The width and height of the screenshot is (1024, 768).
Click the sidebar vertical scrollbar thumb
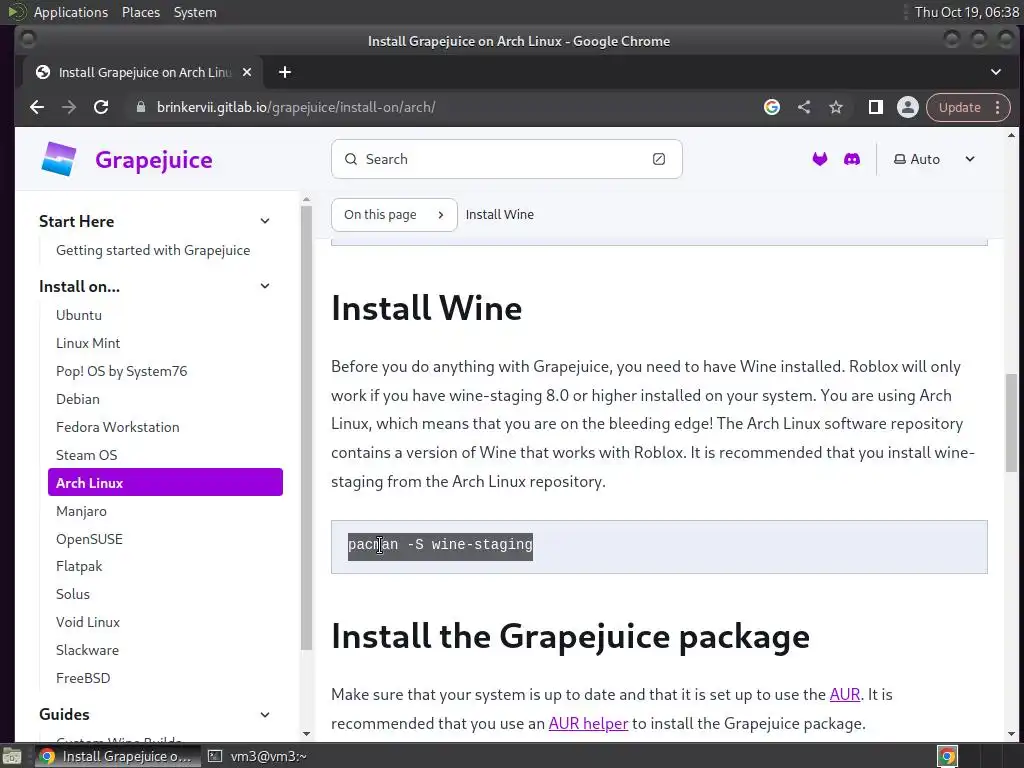(306, 428)
